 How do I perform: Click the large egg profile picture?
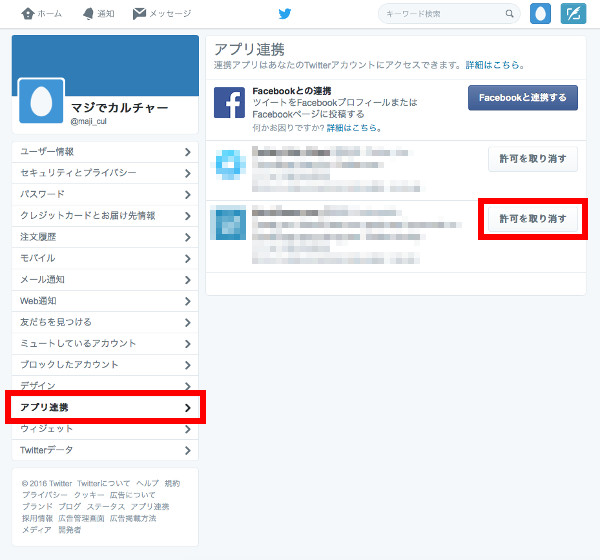click(41, 101)
